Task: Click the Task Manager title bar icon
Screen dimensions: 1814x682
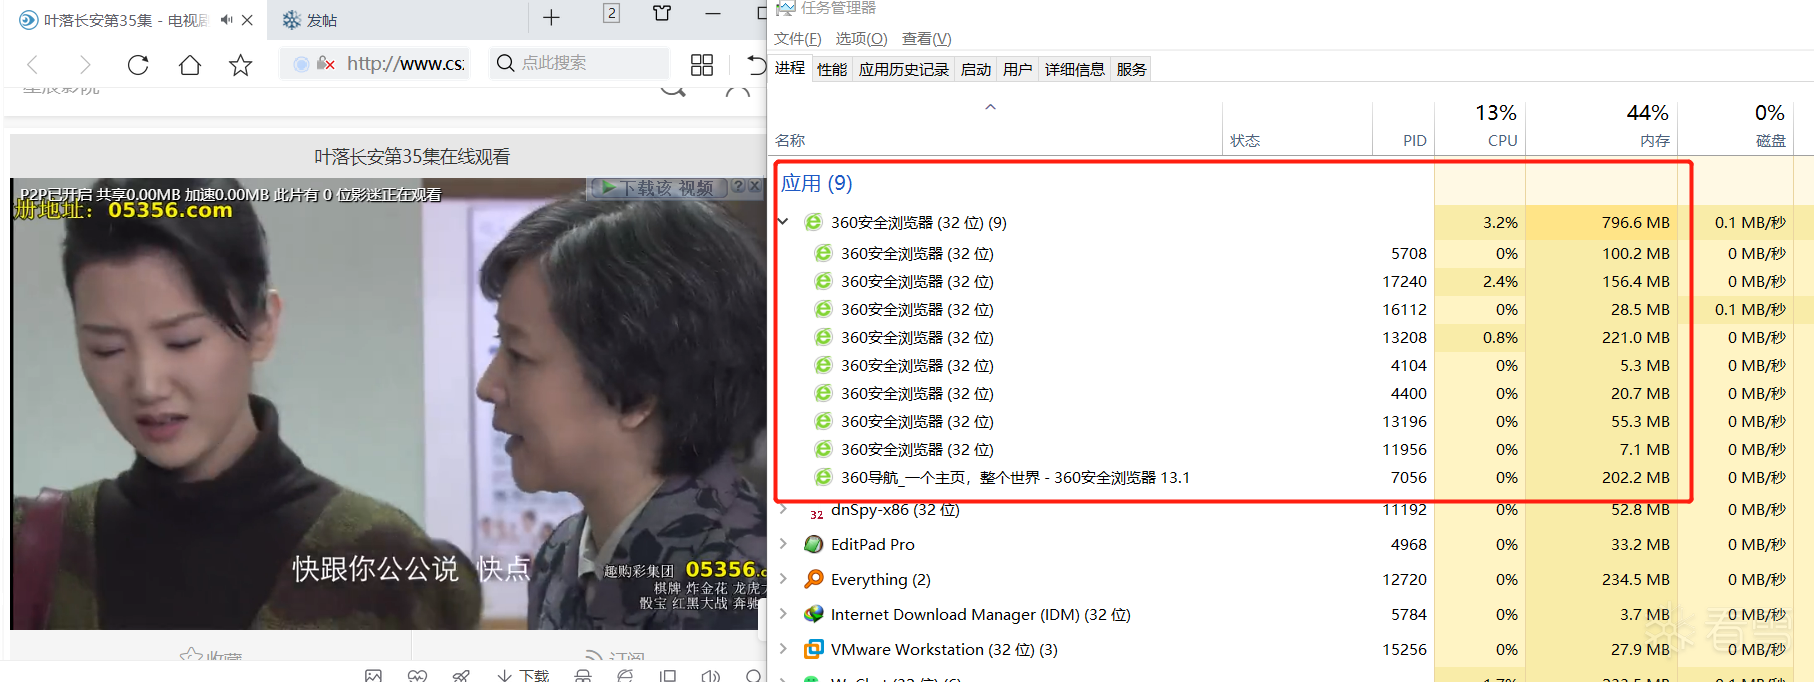Action: [786, 8]
